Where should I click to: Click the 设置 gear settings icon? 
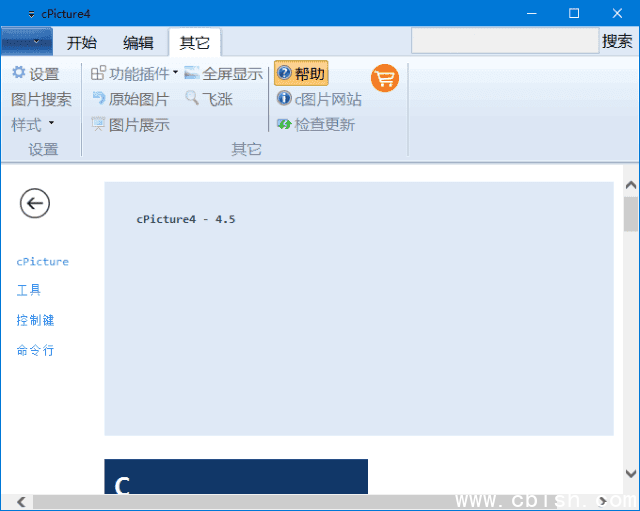[x=19, y=73]
